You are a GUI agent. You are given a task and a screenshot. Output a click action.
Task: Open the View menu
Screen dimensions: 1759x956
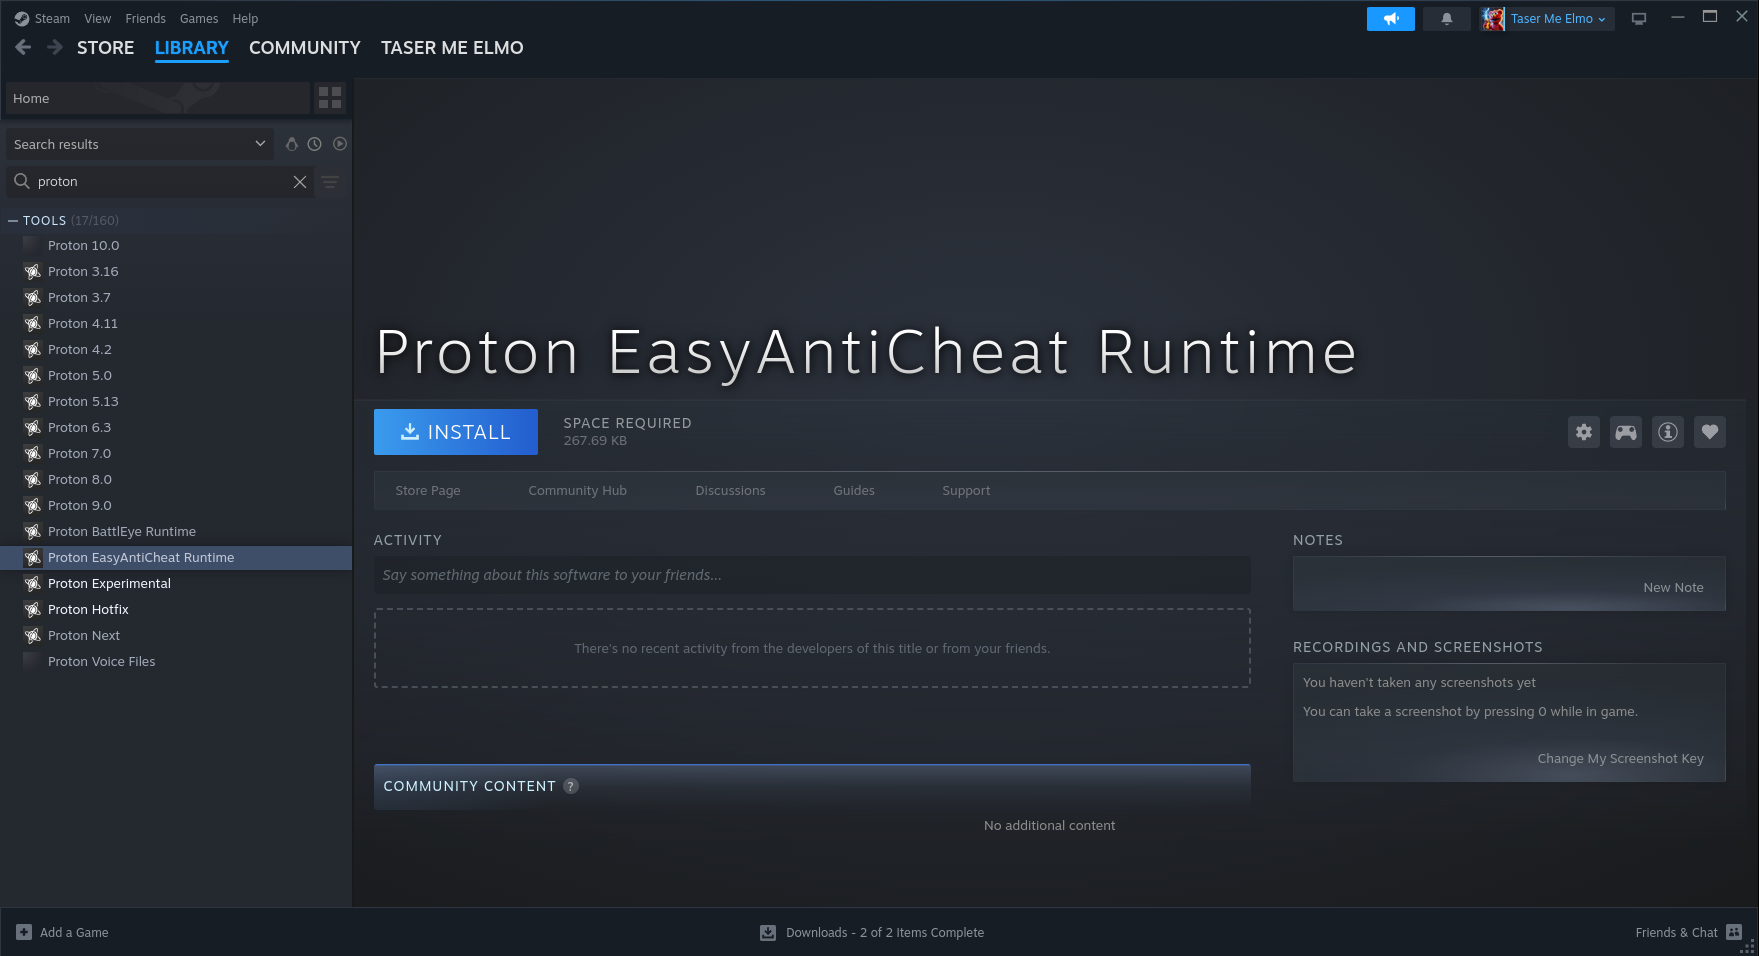(x=98, y=19)
